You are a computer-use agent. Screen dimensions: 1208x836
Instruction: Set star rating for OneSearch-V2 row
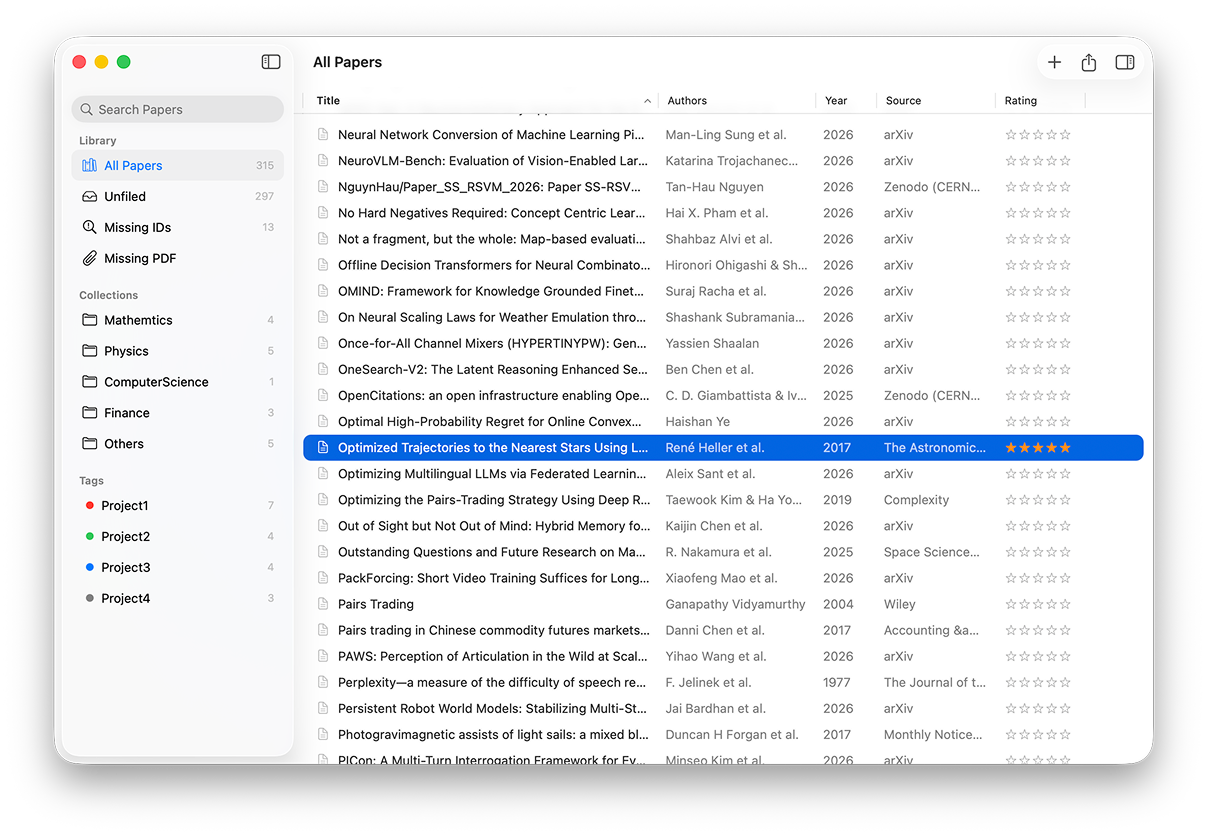pyautogui.click(x=1038, y=370)
